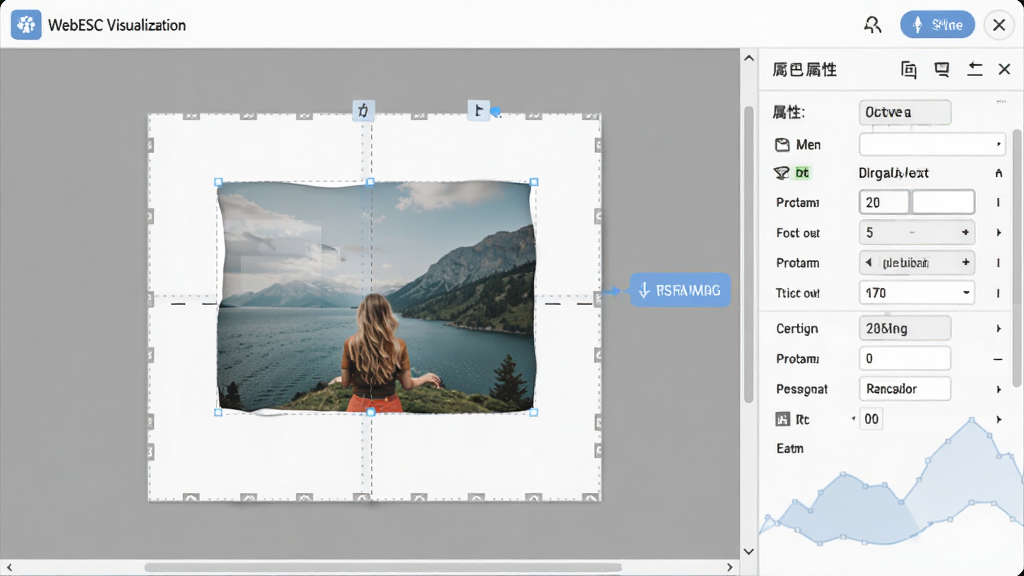
Task: Click the Protam field containing 20
Action: coord(884,202)
